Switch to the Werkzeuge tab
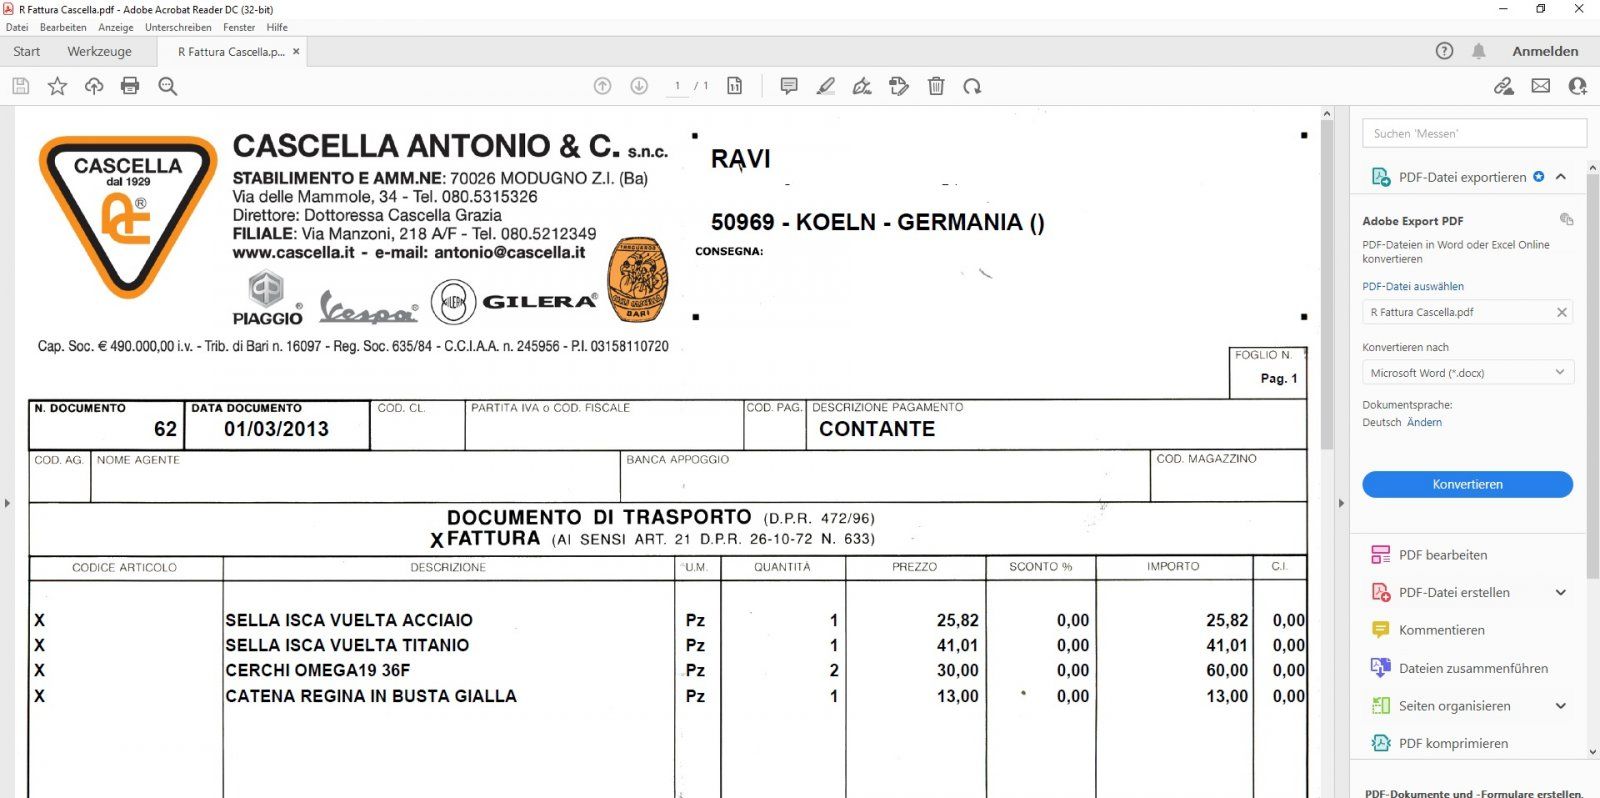 point(99,51)
